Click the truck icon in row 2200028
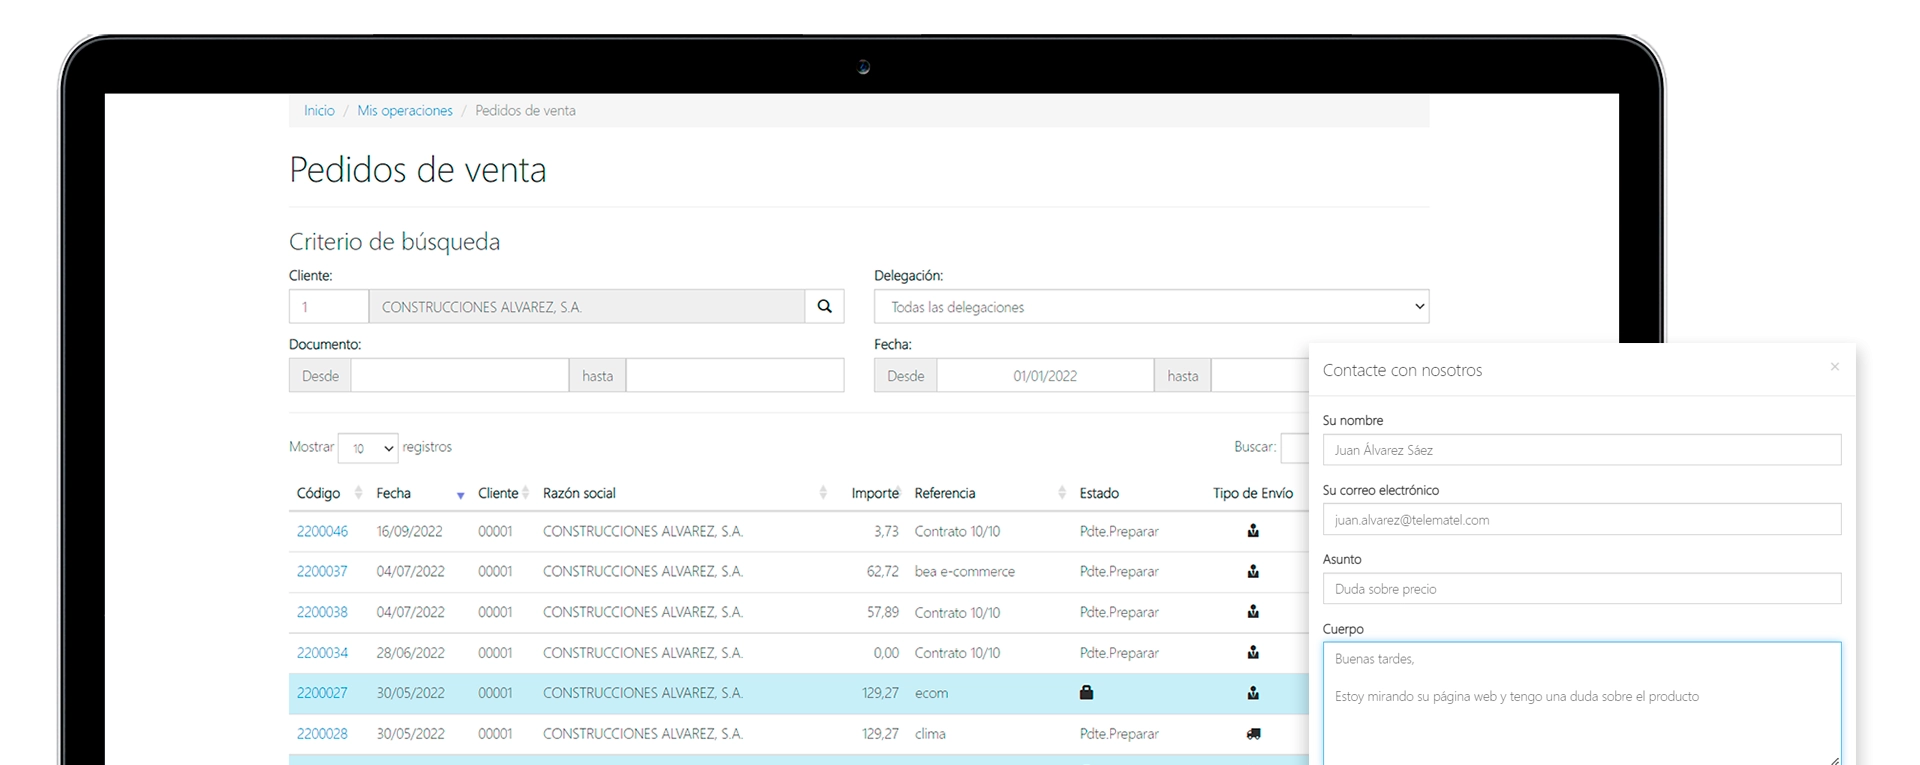The width and height of the screenshot is (1920, 765). pyautogui.click(x=1253, y=733)
